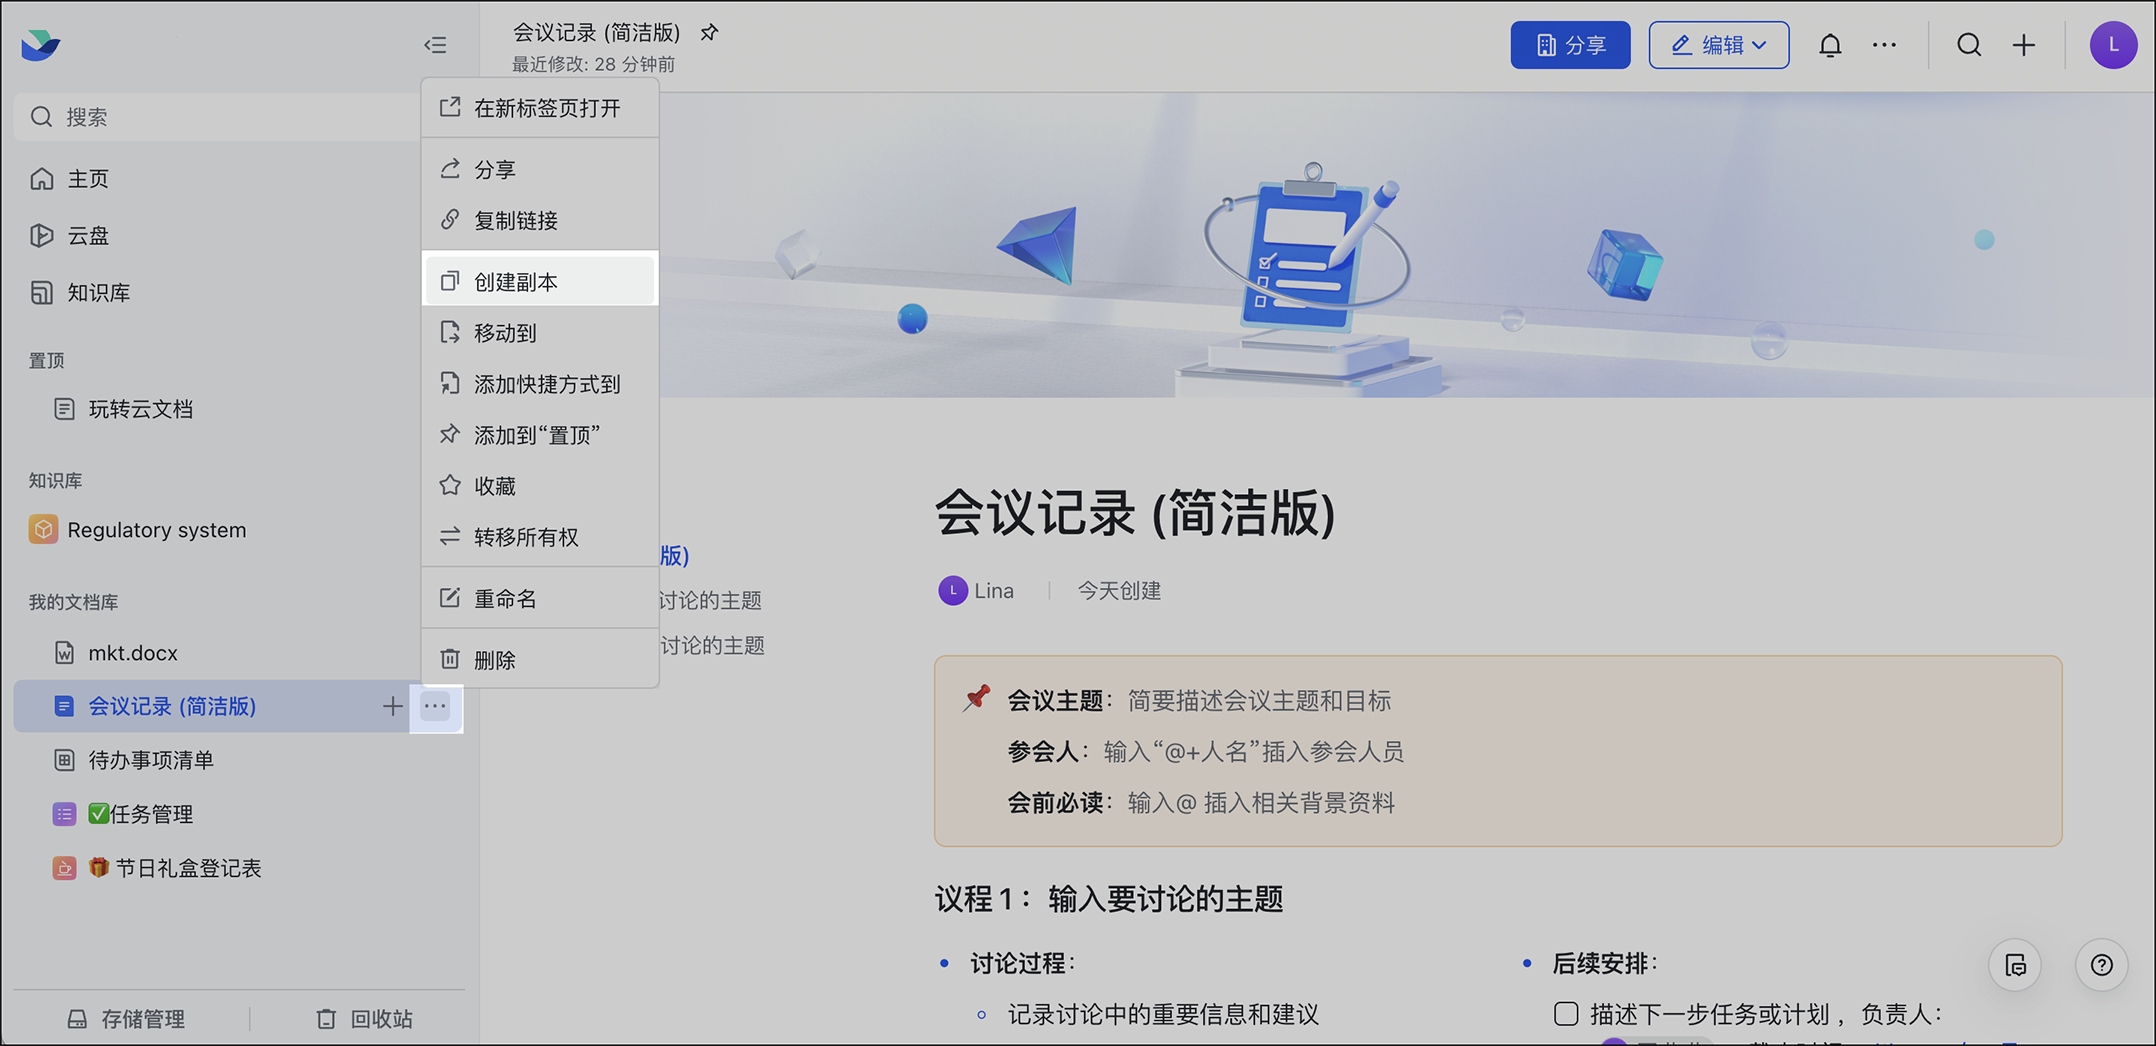
Task: Select 添加快捷方式到 menu item
Action: [540, 384]
